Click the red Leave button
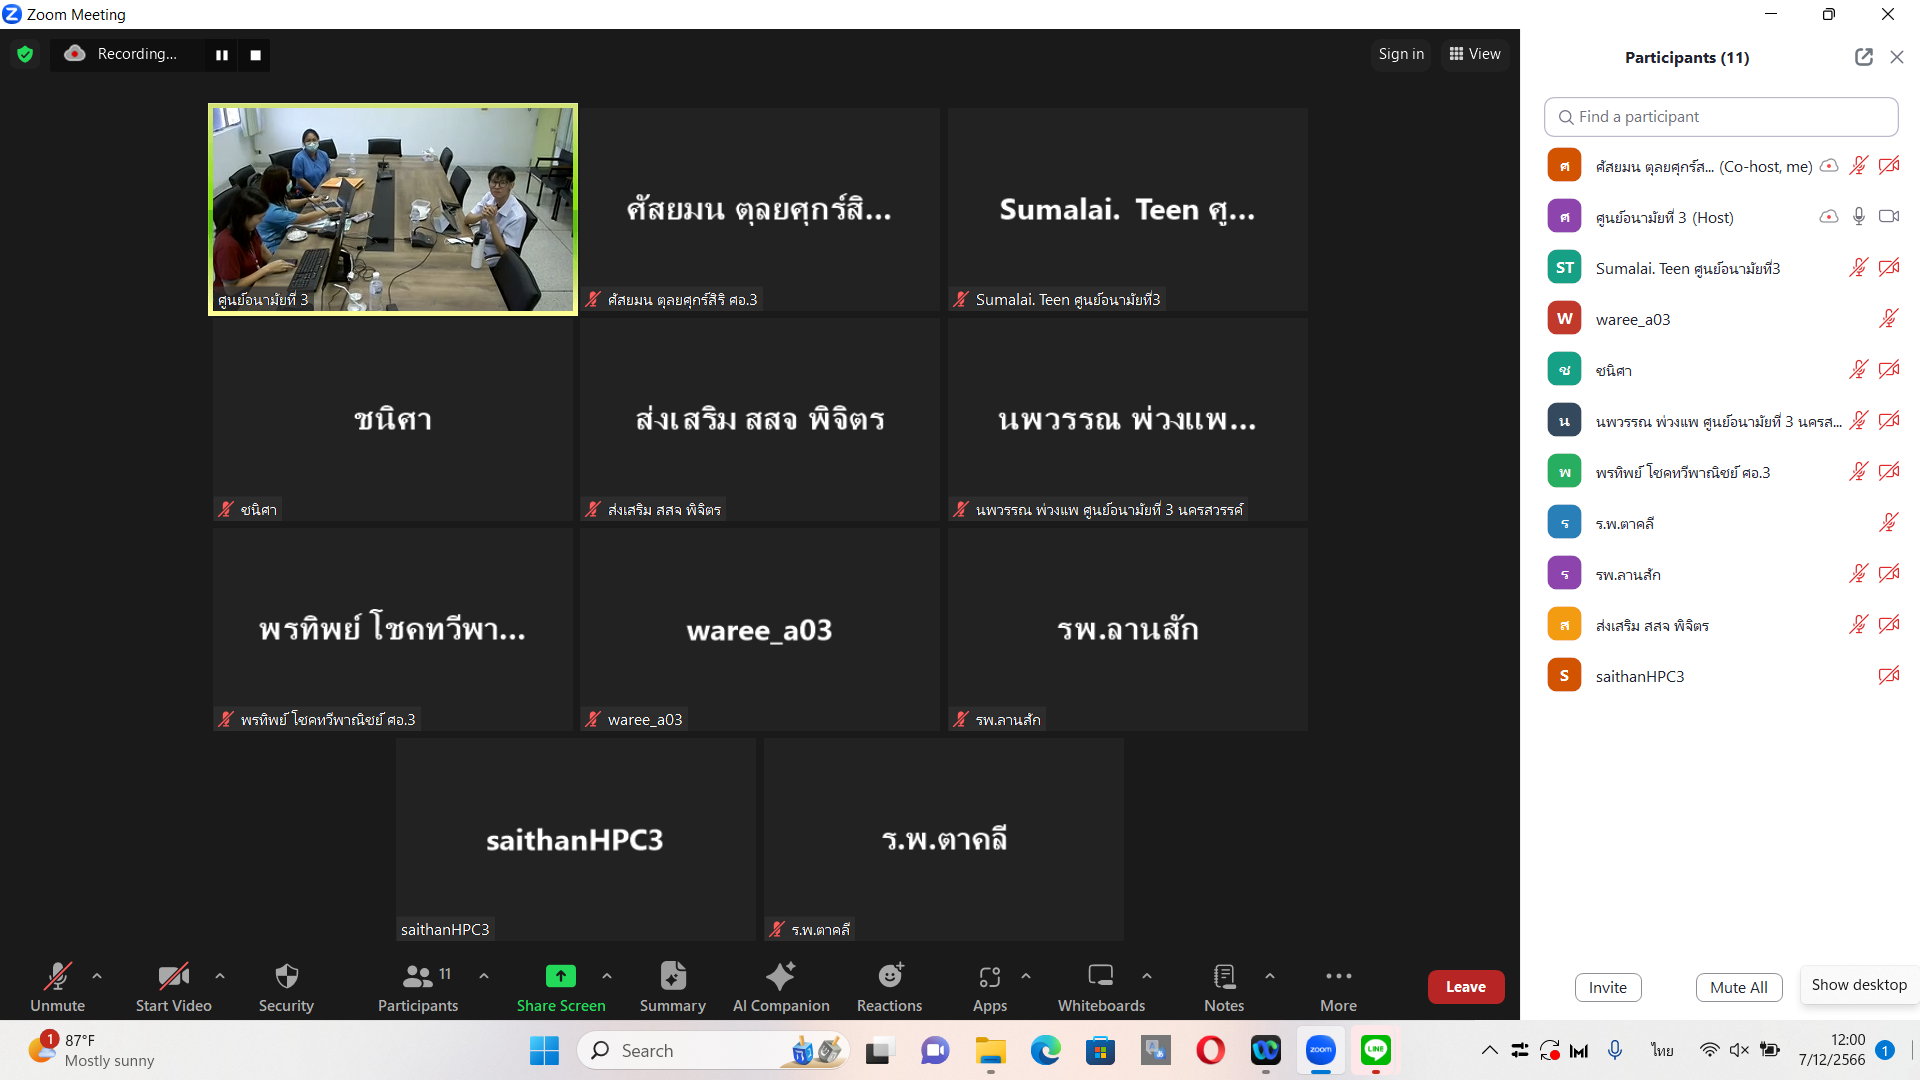 1466,987
